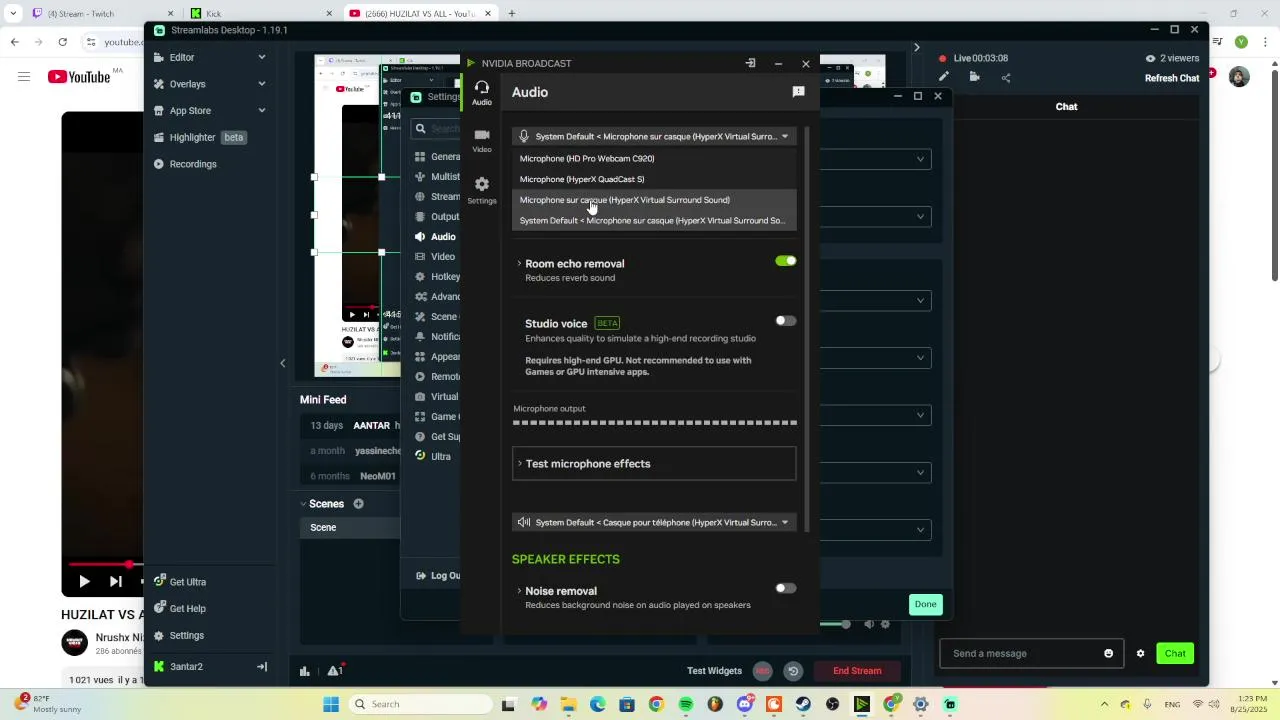Expand the speaker Noise removal section
Image resolution: width=1280 pixels, height=720 pixels.
(x=519, y=591)
